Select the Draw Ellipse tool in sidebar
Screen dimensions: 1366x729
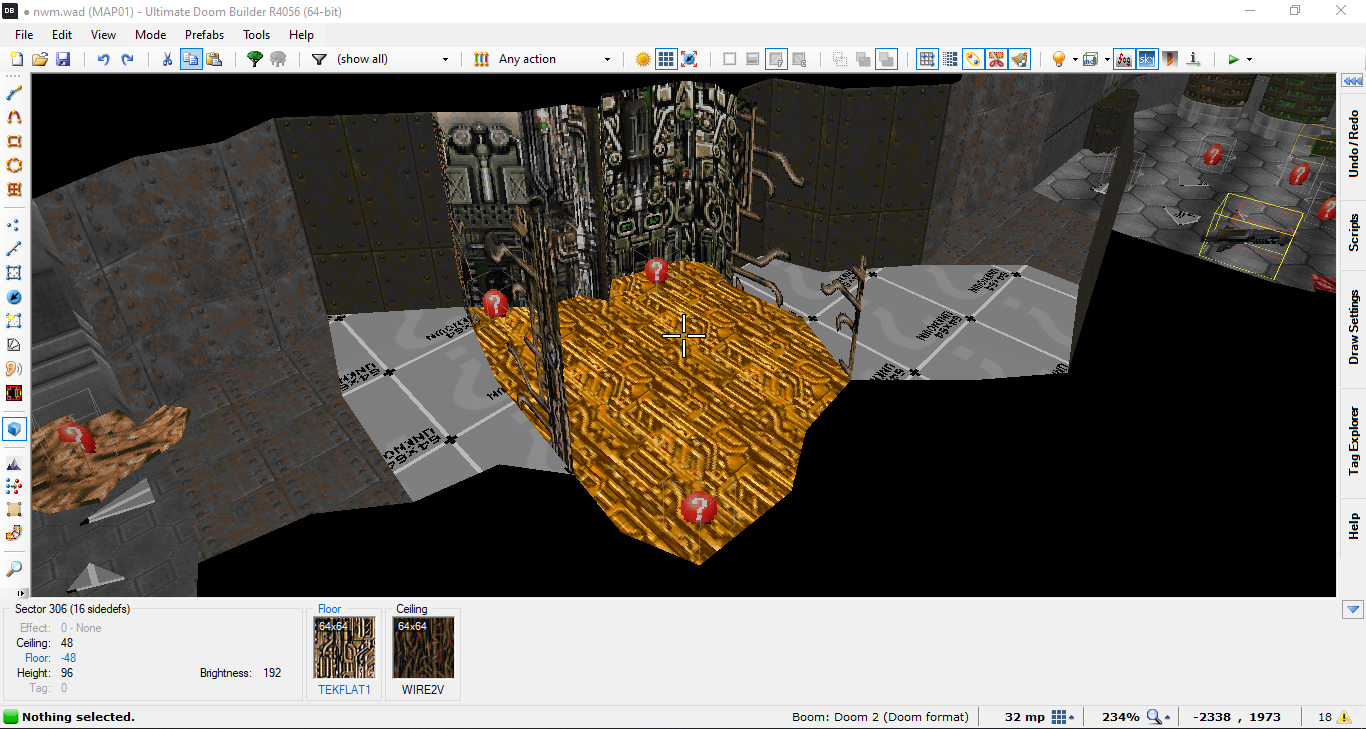point(14,166)
